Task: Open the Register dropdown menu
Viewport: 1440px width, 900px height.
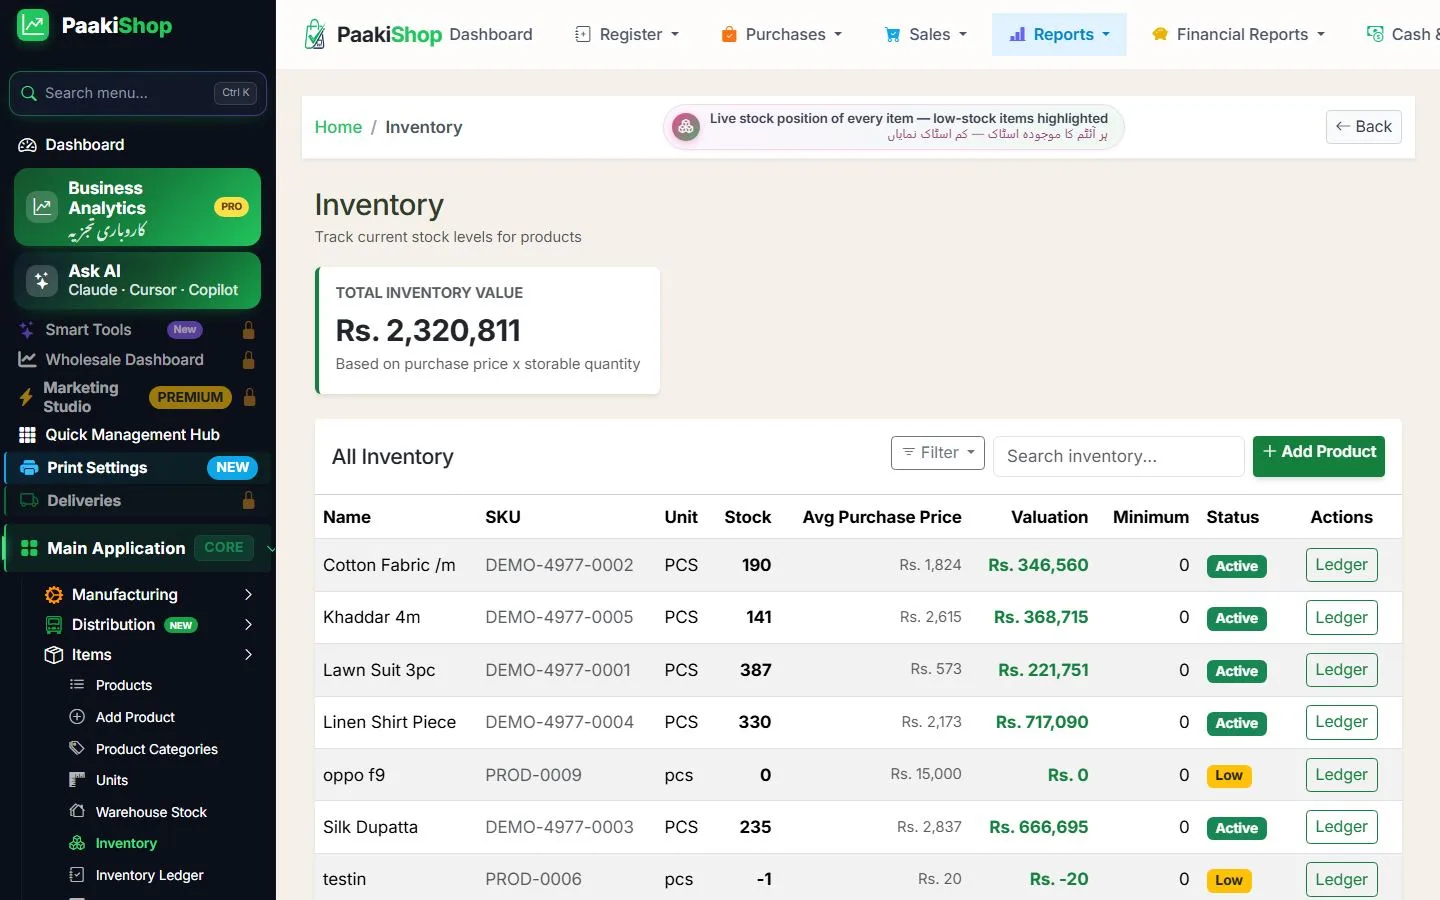Action: [627, 34]
